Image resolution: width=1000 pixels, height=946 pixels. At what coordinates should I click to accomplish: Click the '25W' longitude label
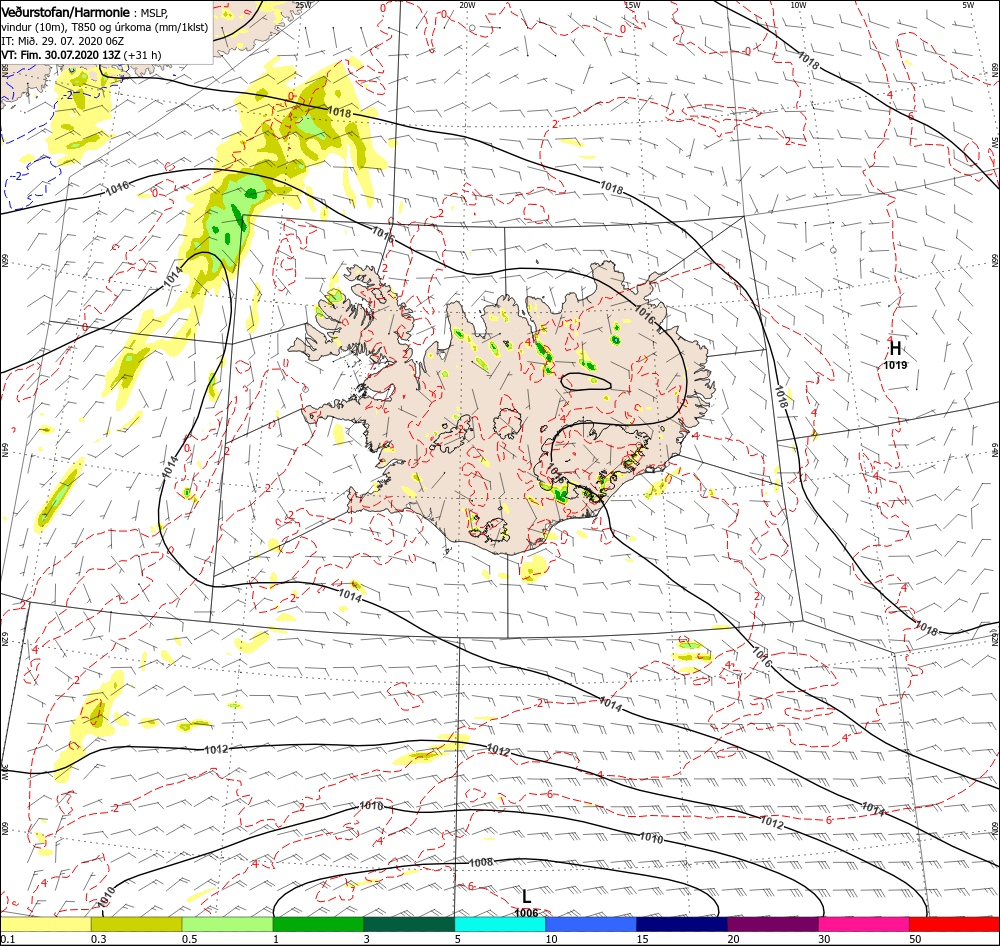(304, 5)
